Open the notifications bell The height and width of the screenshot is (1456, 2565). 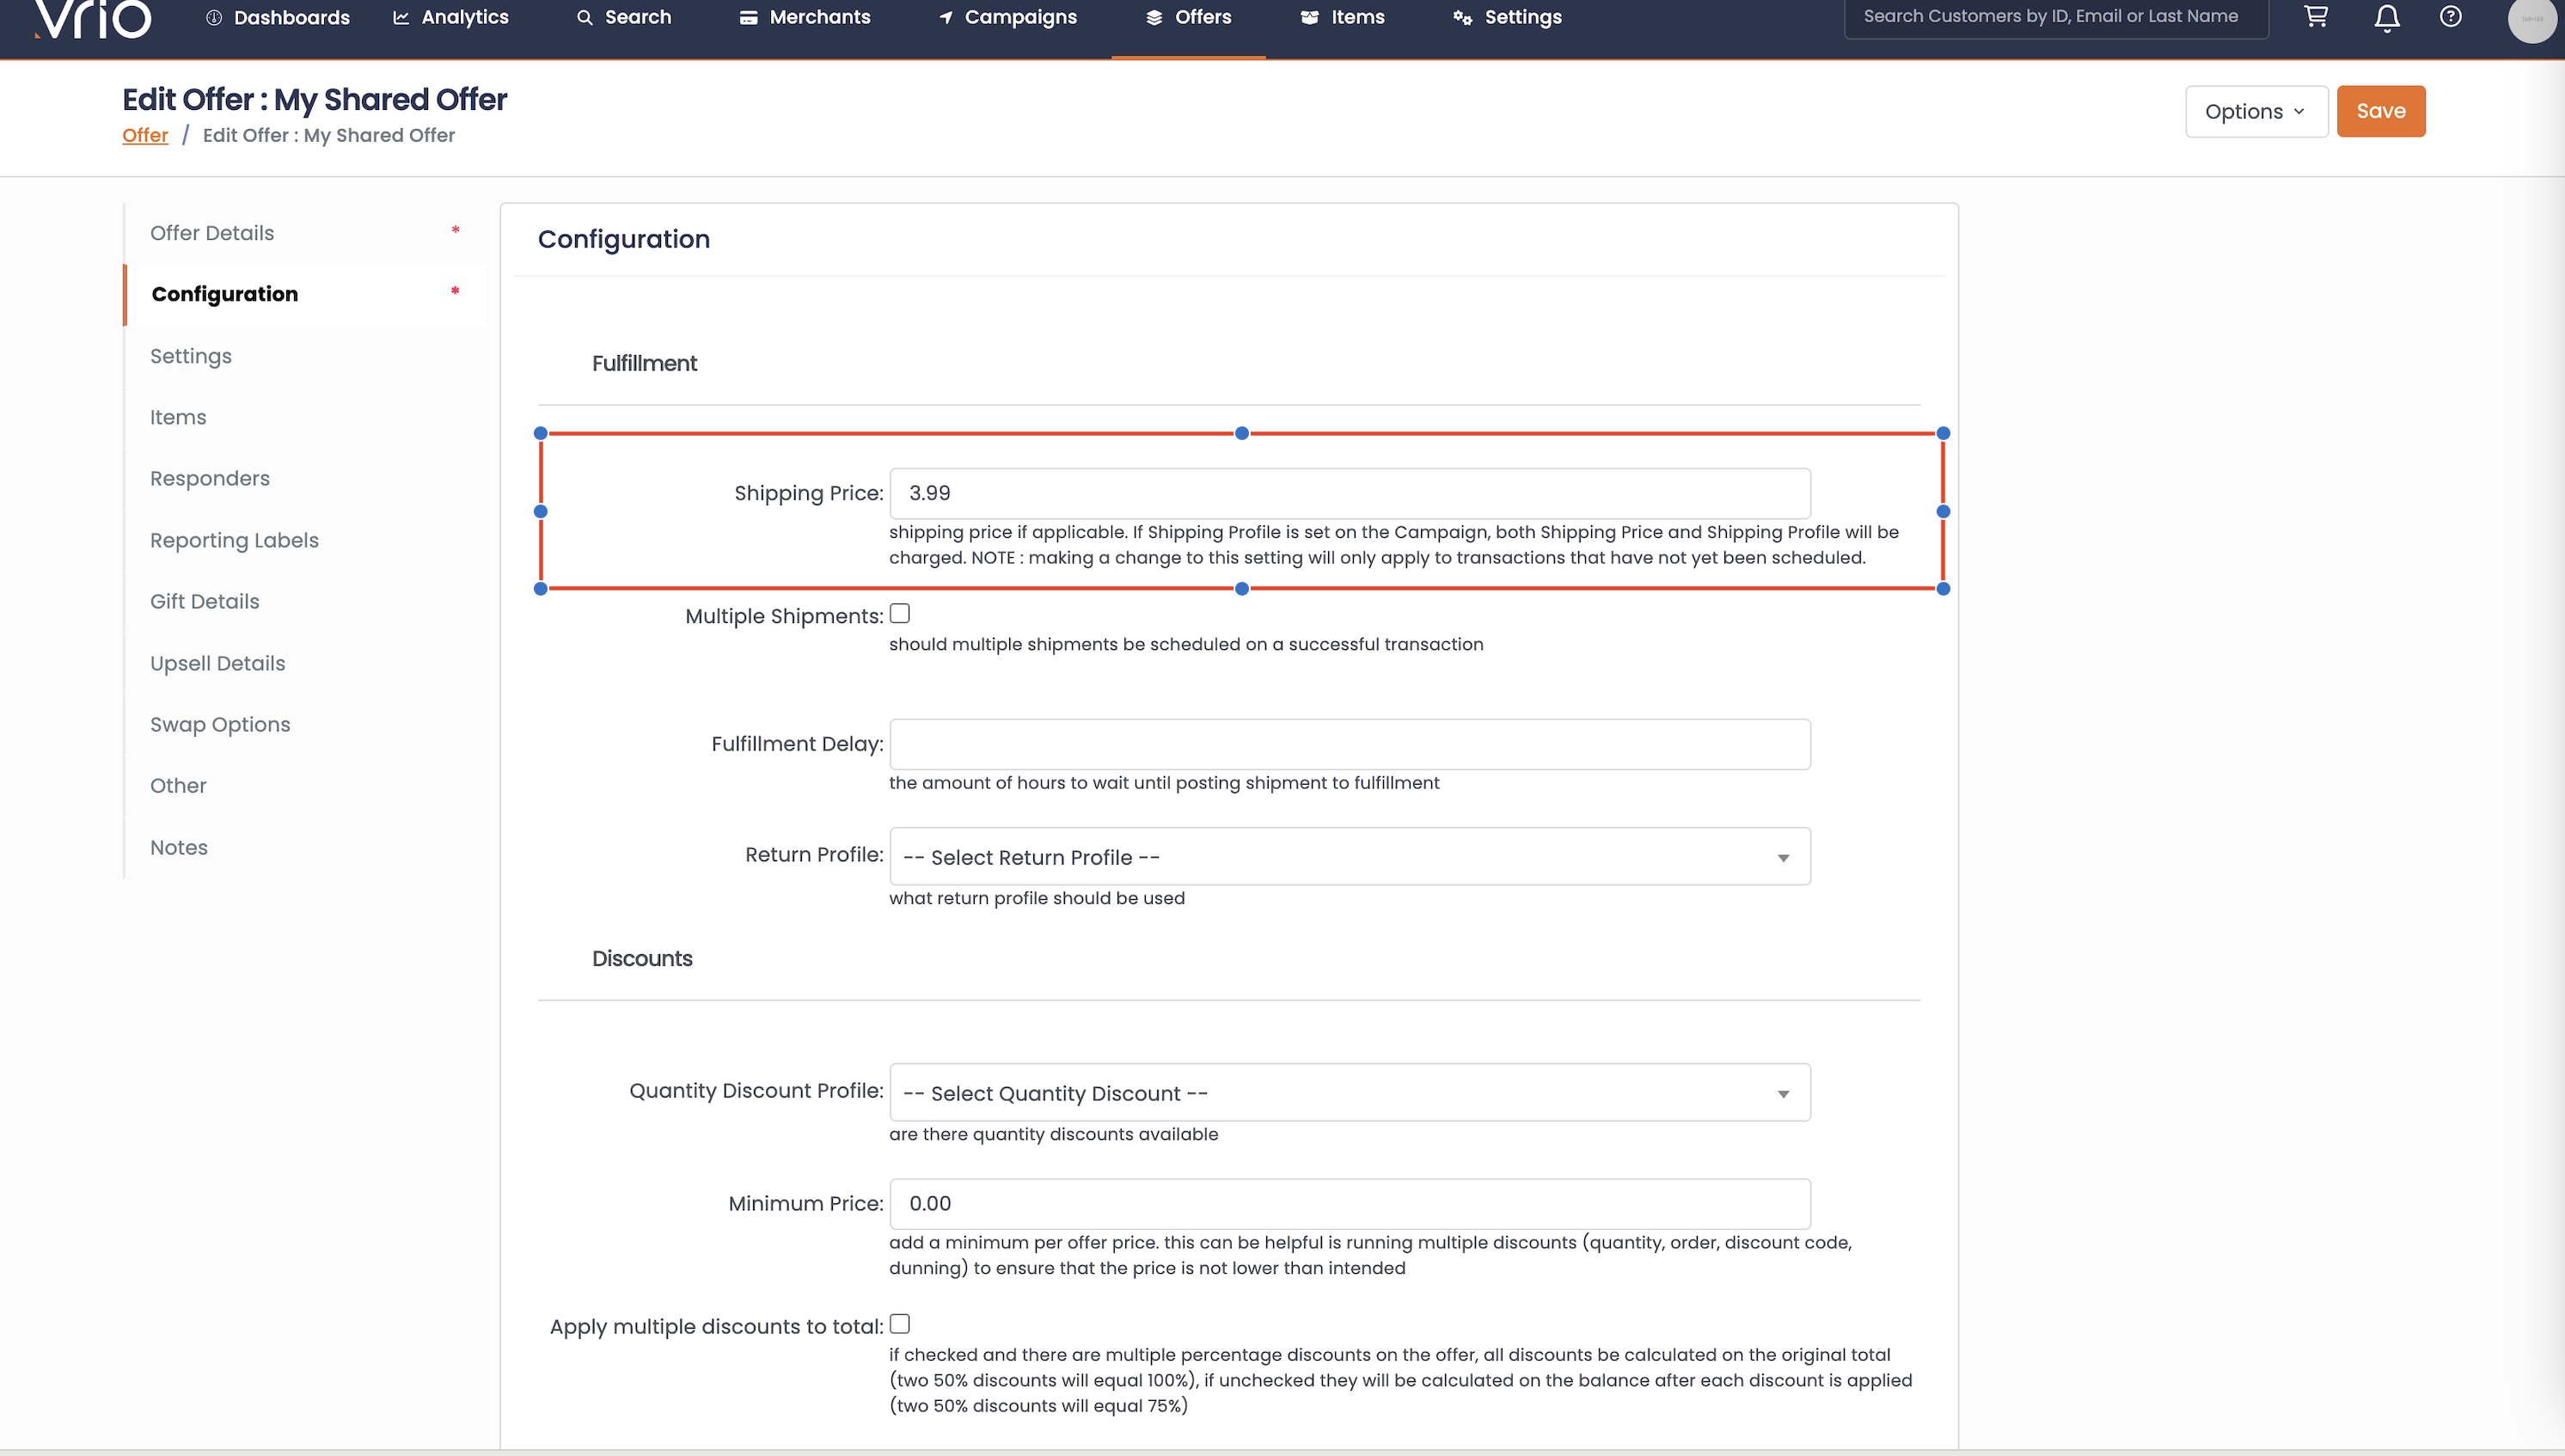pyautogui.click(x=2387, y=17)
